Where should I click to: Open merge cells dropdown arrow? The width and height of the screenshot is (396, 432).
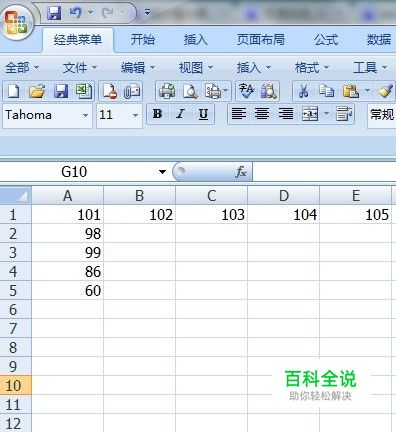tap(326, 114)
